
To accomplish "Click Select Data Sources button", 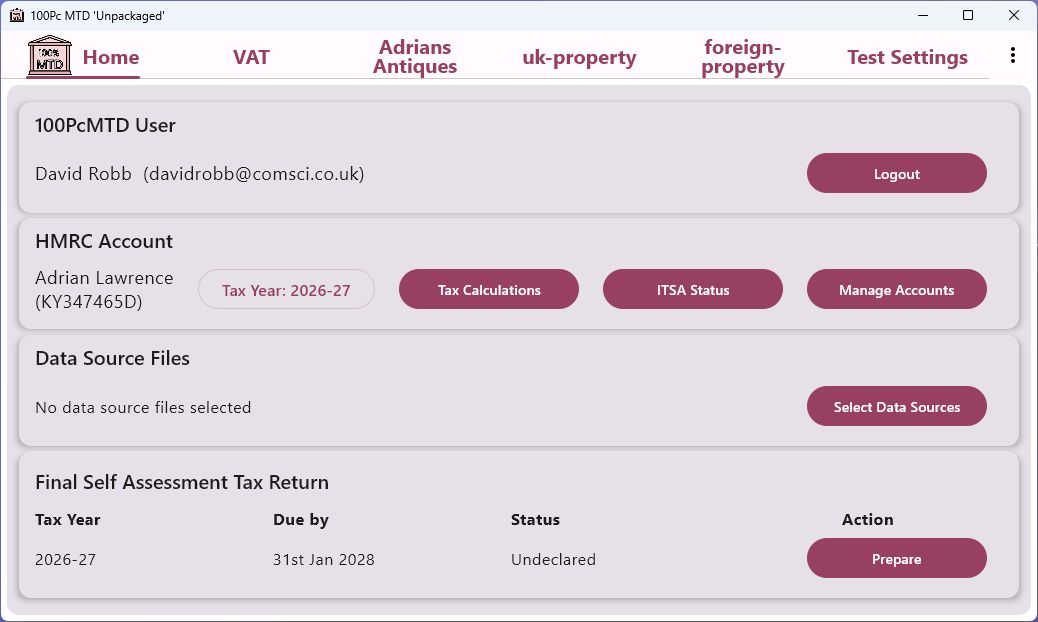I will (896, 407).
